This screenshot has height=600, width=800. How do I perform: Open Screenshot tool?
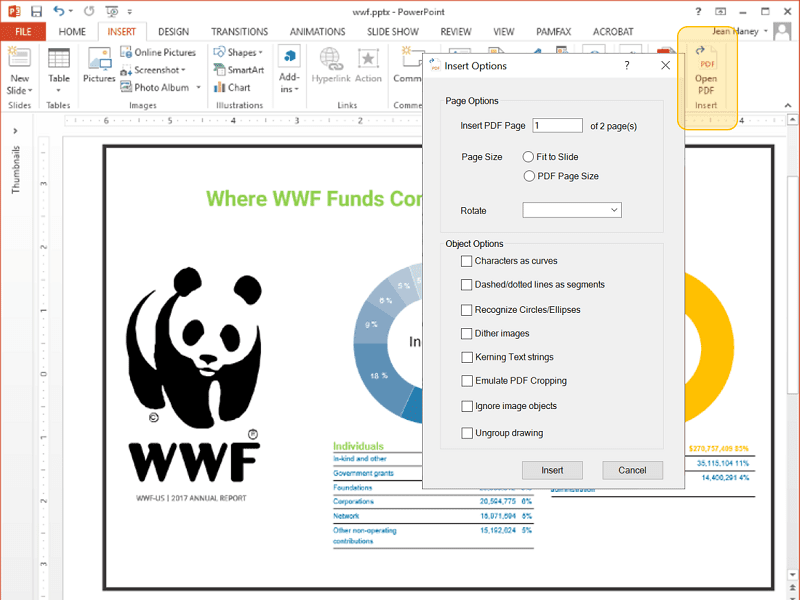(153, 70)
